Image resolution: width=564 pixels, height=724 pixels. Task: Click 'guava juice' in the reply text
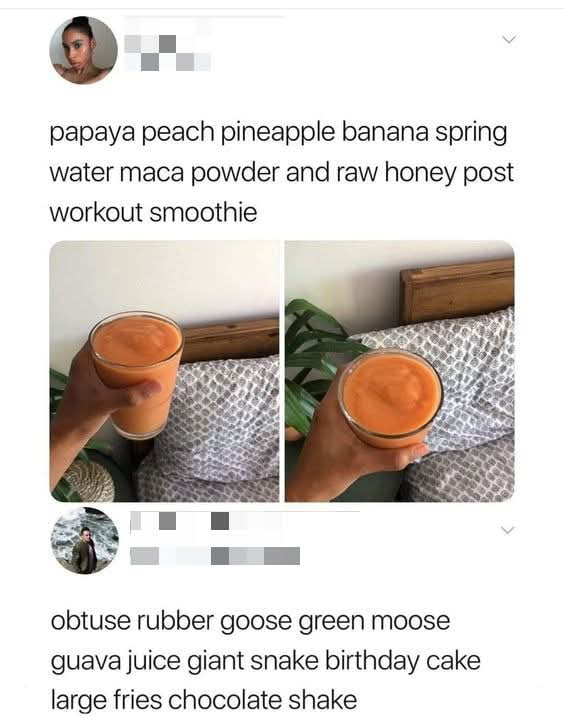(115, 662)
